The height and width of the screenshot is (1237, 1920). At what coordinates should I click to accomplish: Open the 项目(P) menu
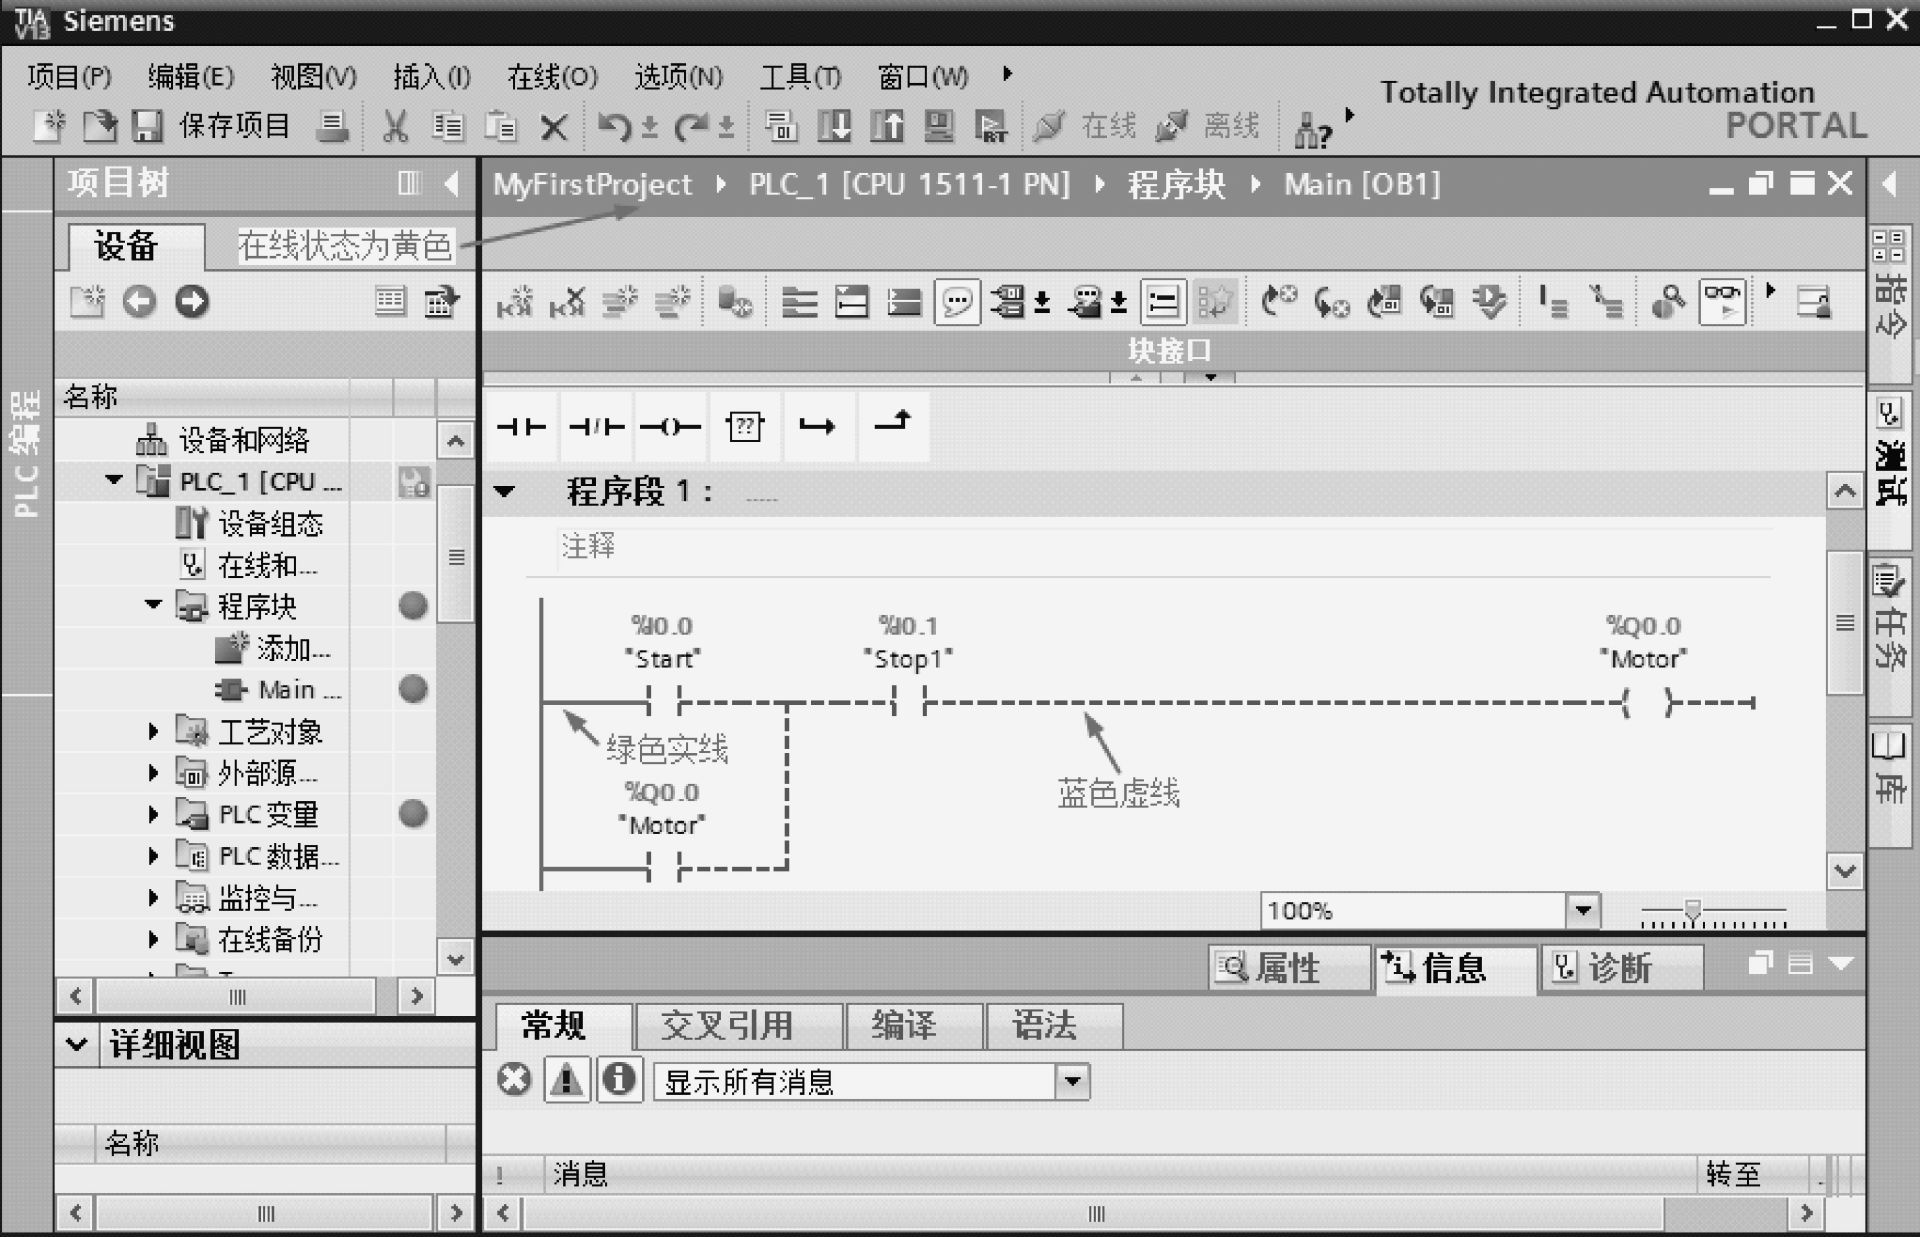pyautogui.click(x=69, y=76)
